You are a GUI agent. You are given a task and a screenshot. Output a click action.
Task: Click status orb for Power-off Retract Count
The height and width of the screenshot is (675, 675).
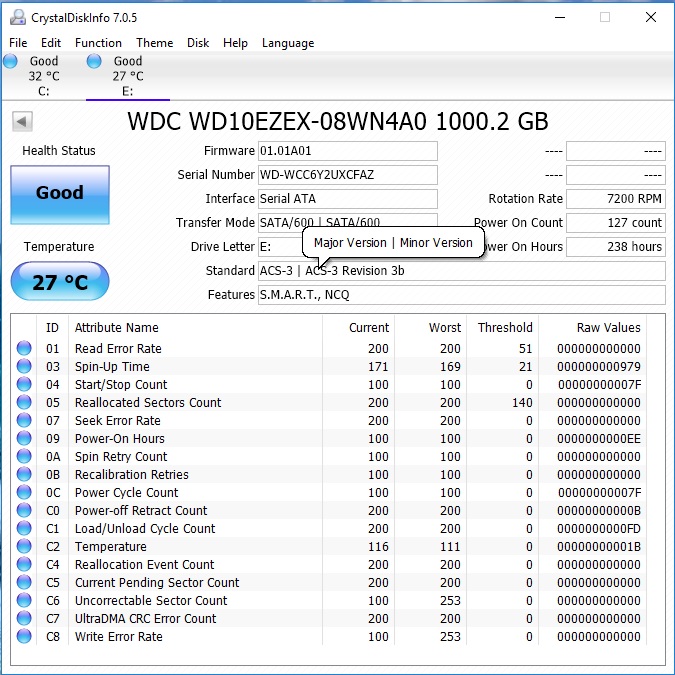tap(24, 510)
